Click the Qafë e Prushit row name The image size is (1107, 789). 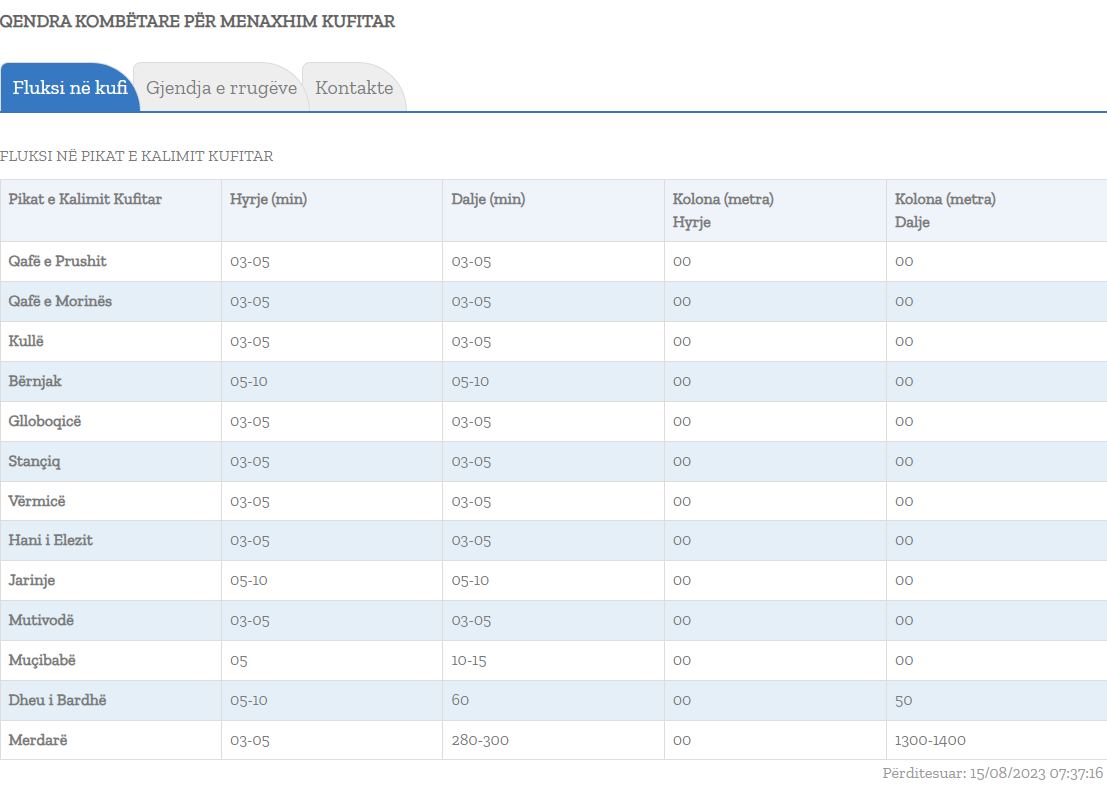pos(58,261)
